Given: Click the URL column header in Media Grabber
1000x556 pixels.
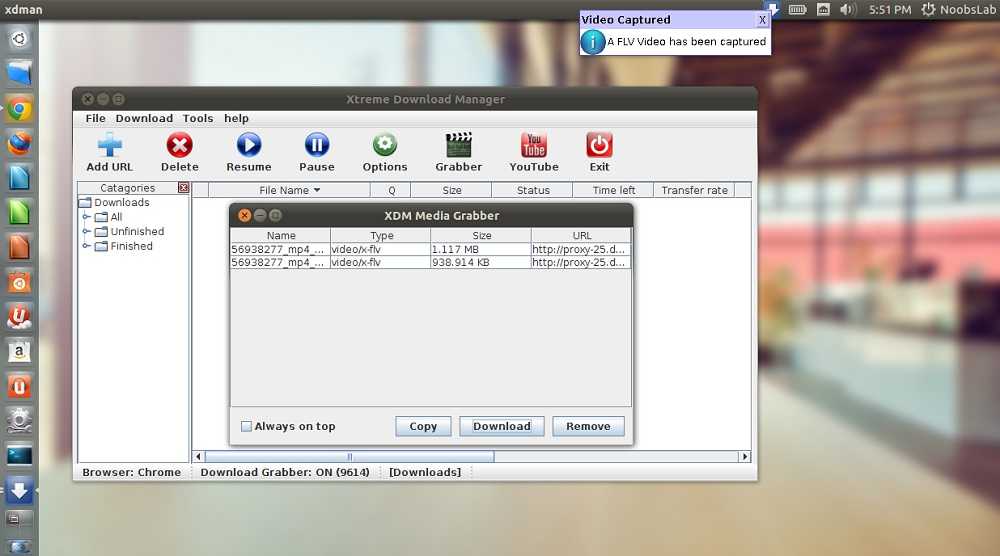Looking at the screenshot, I should click(x=582, y=235).
